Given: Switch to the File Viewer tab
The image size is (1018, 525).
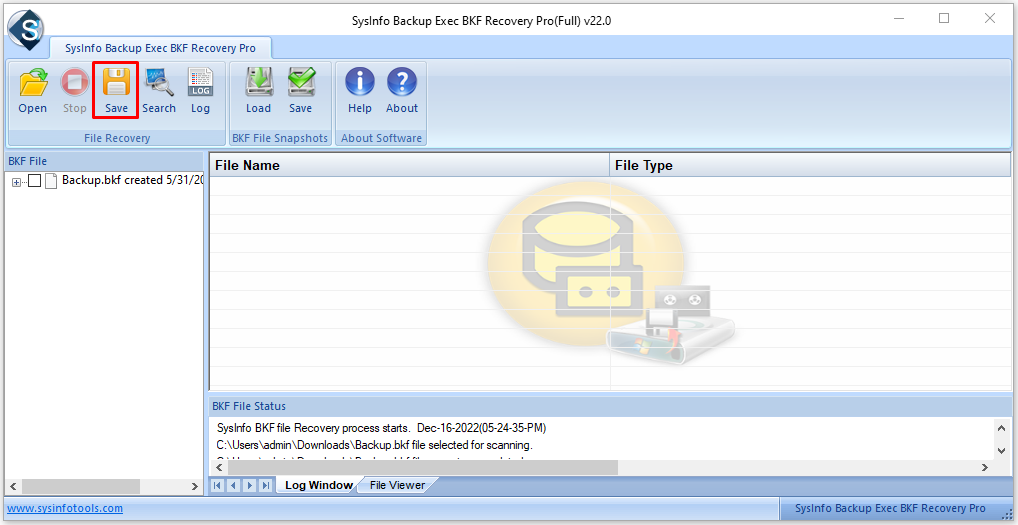Looking at the screenshot, I should (x=397, y=485).
